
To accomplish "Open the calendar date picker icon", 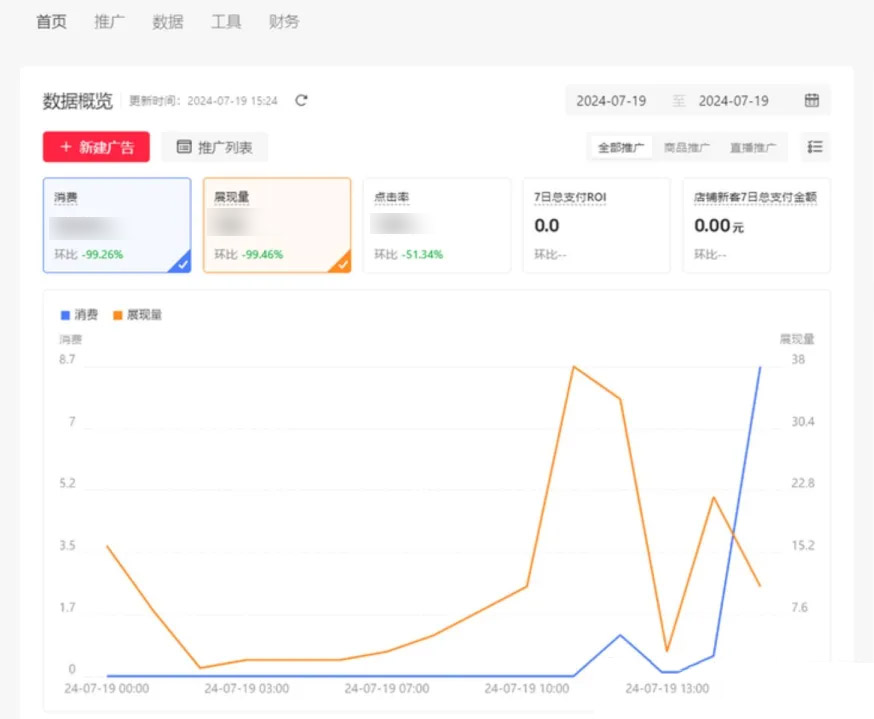I will click(x=812, y=100).
